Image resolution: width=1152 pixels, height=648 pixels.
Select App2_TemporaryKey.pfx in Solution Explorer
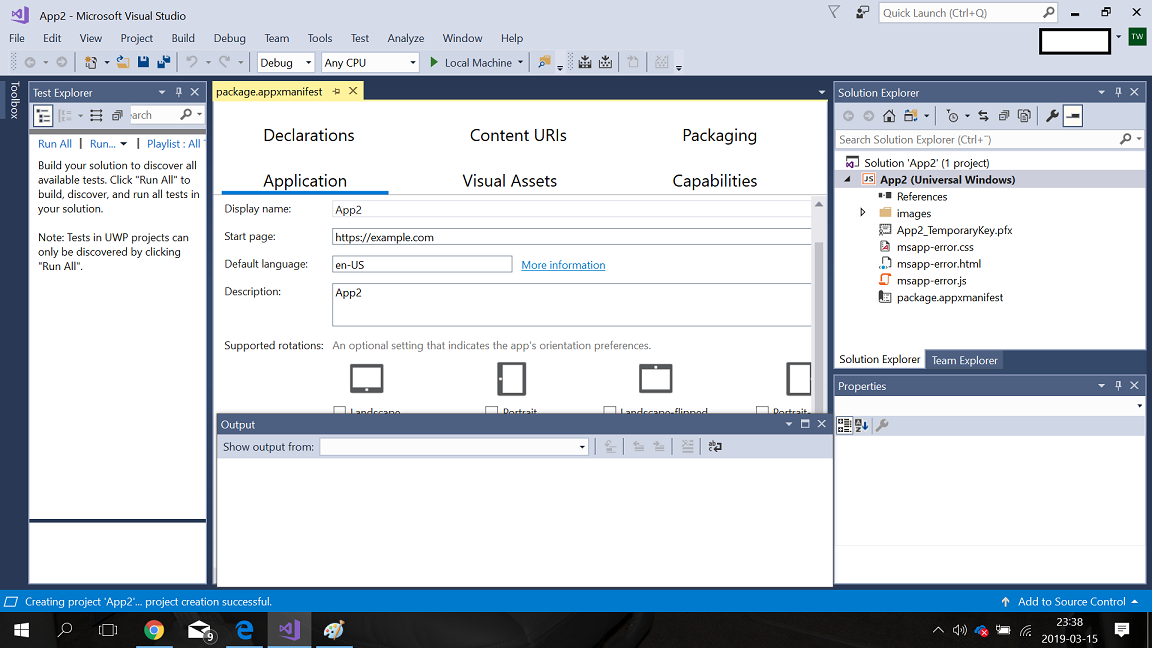954,230
